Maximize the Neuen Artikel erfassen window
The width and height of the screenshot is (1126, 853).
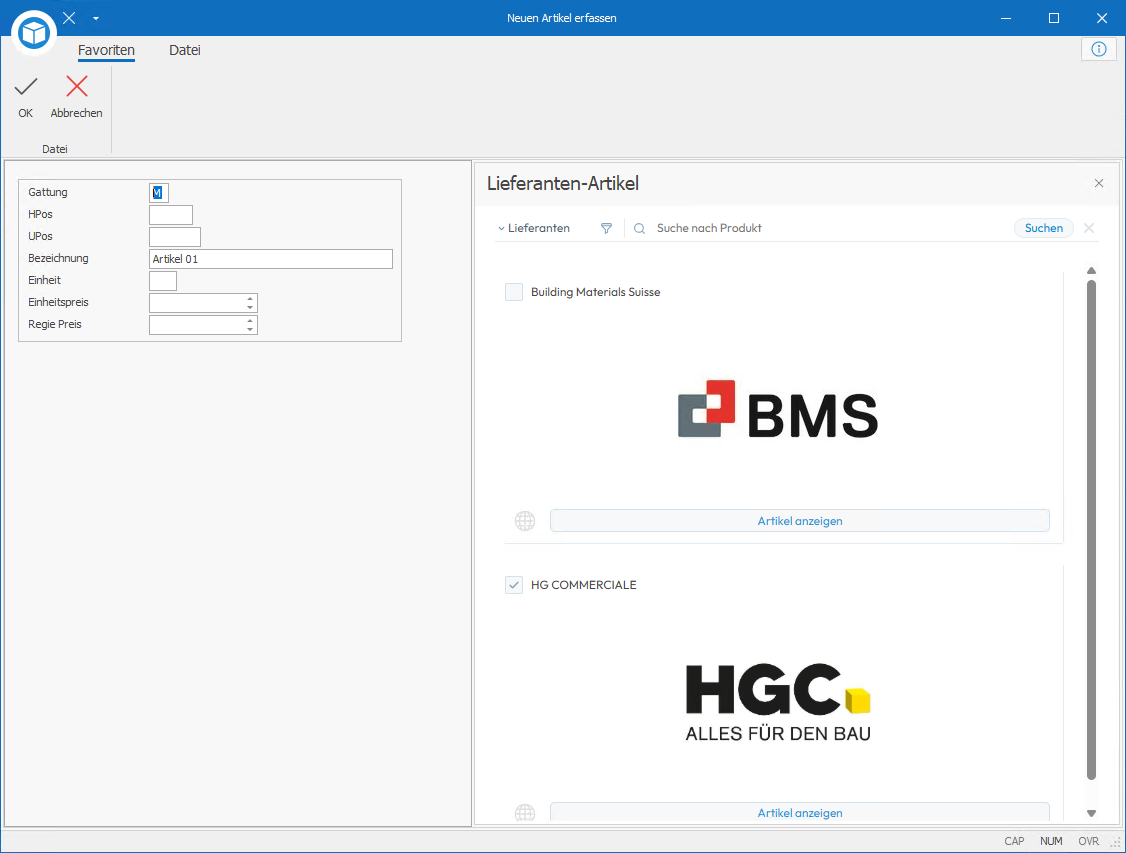point(1053,18)
